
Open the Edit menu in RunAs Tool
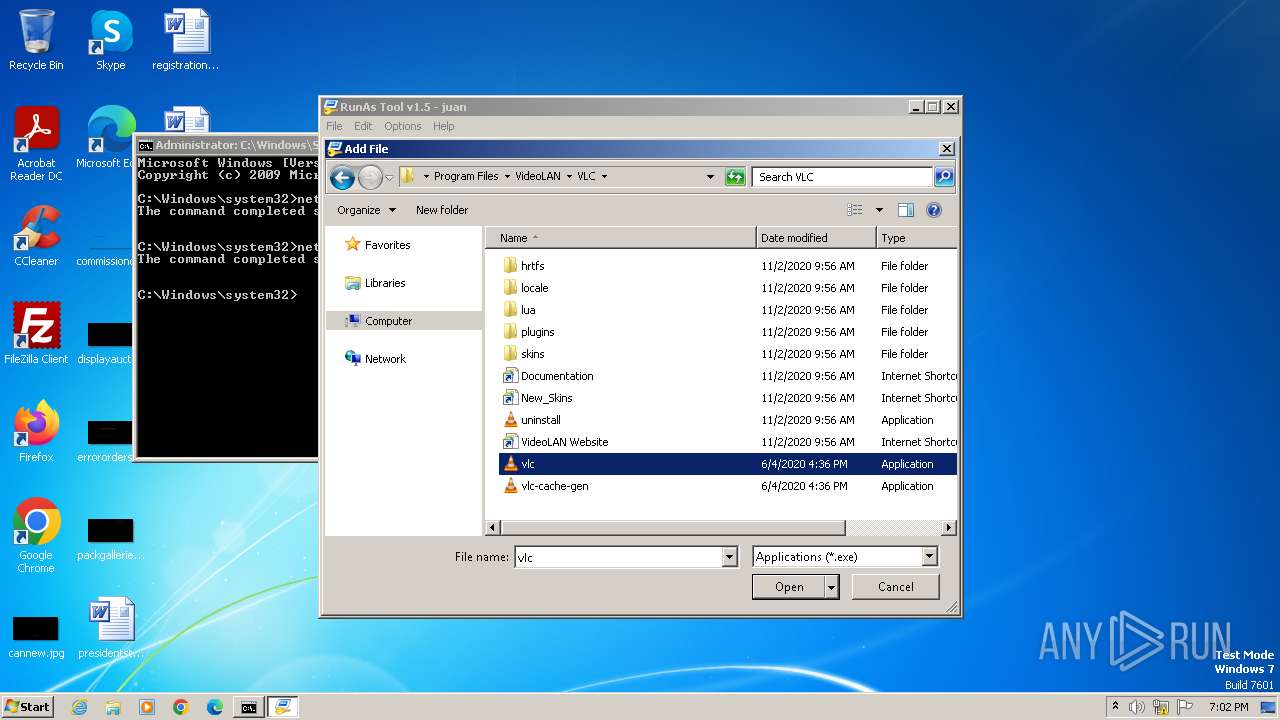coord(363,126)
